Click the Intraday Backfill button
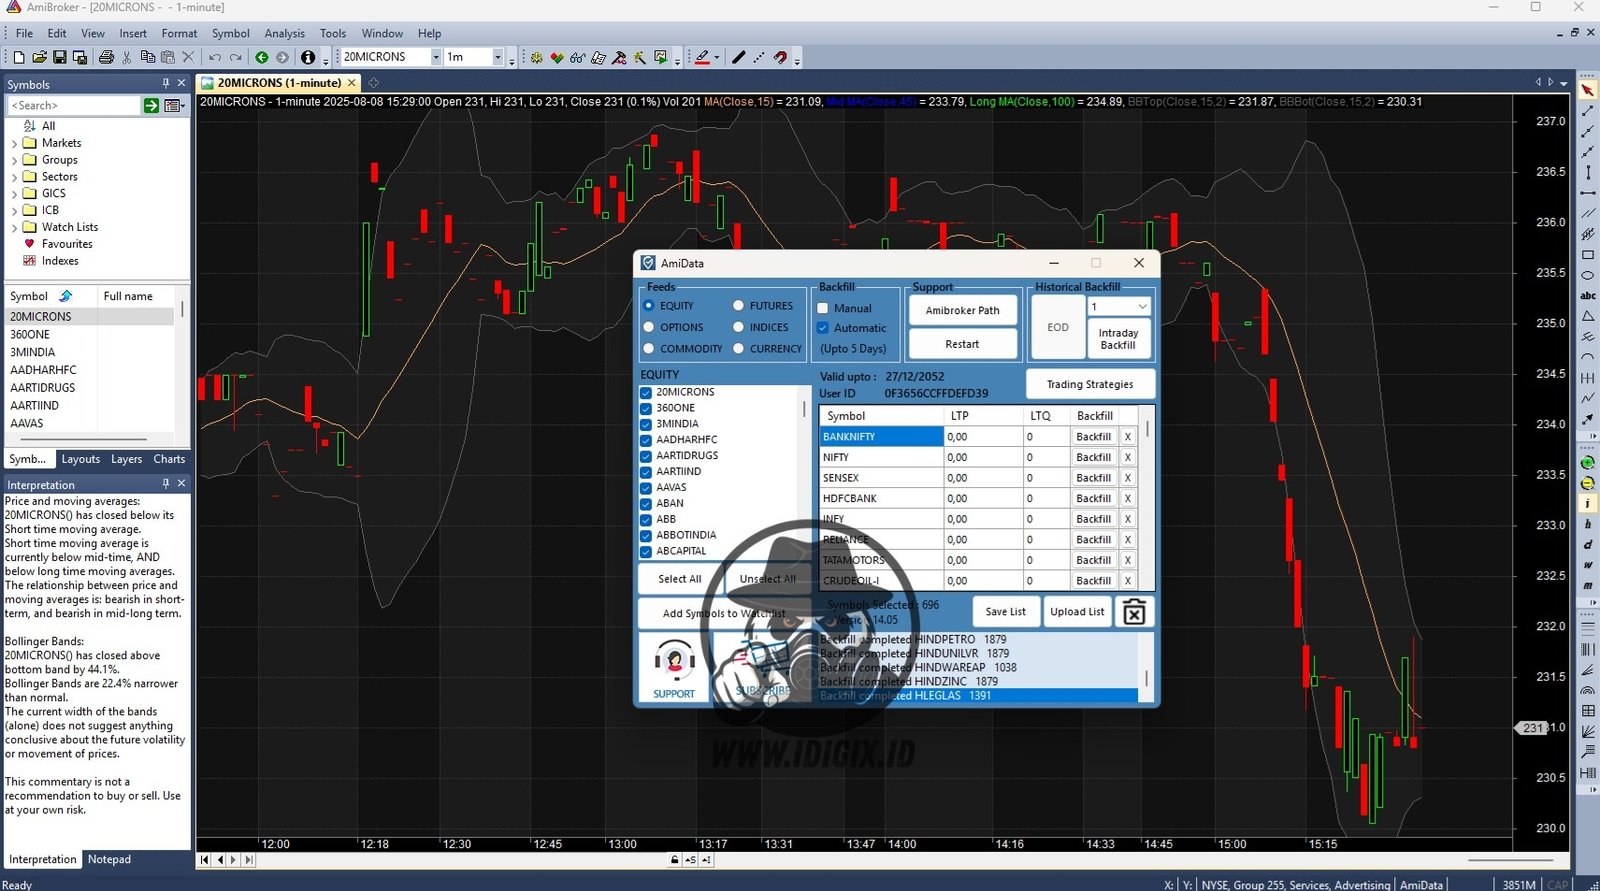The image size is (1600, 891). coord(1118,339)
